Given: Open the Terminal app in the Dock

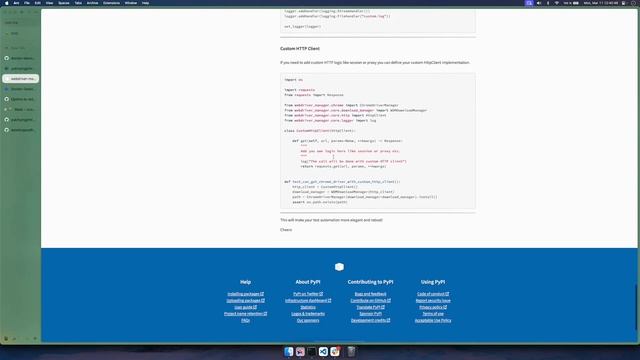Looking at the screenshot, I should (x=311, y=351).
